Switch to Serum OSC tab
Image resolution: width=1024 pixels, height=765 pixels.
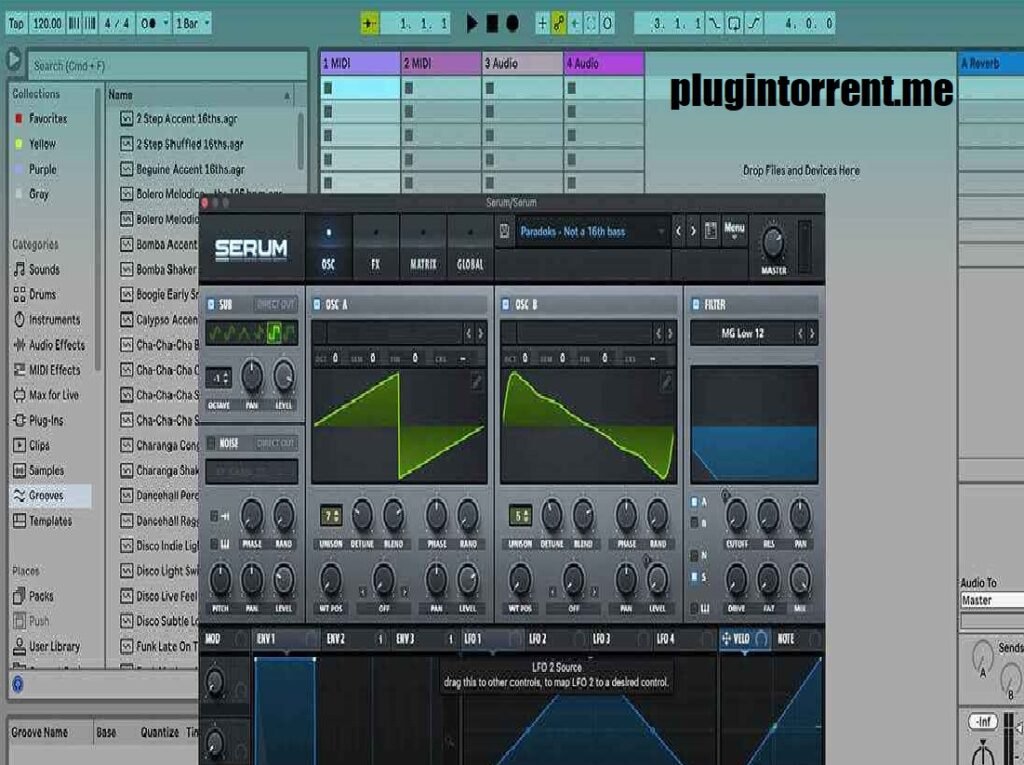(328, 248)
